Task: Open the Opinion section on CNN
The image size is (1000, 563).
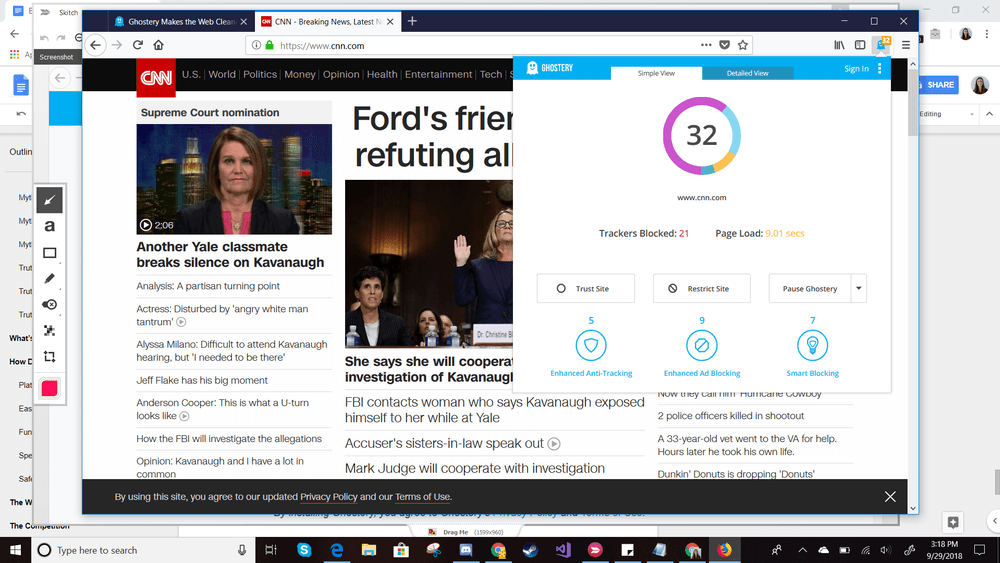Action: [x=341, y=75]
